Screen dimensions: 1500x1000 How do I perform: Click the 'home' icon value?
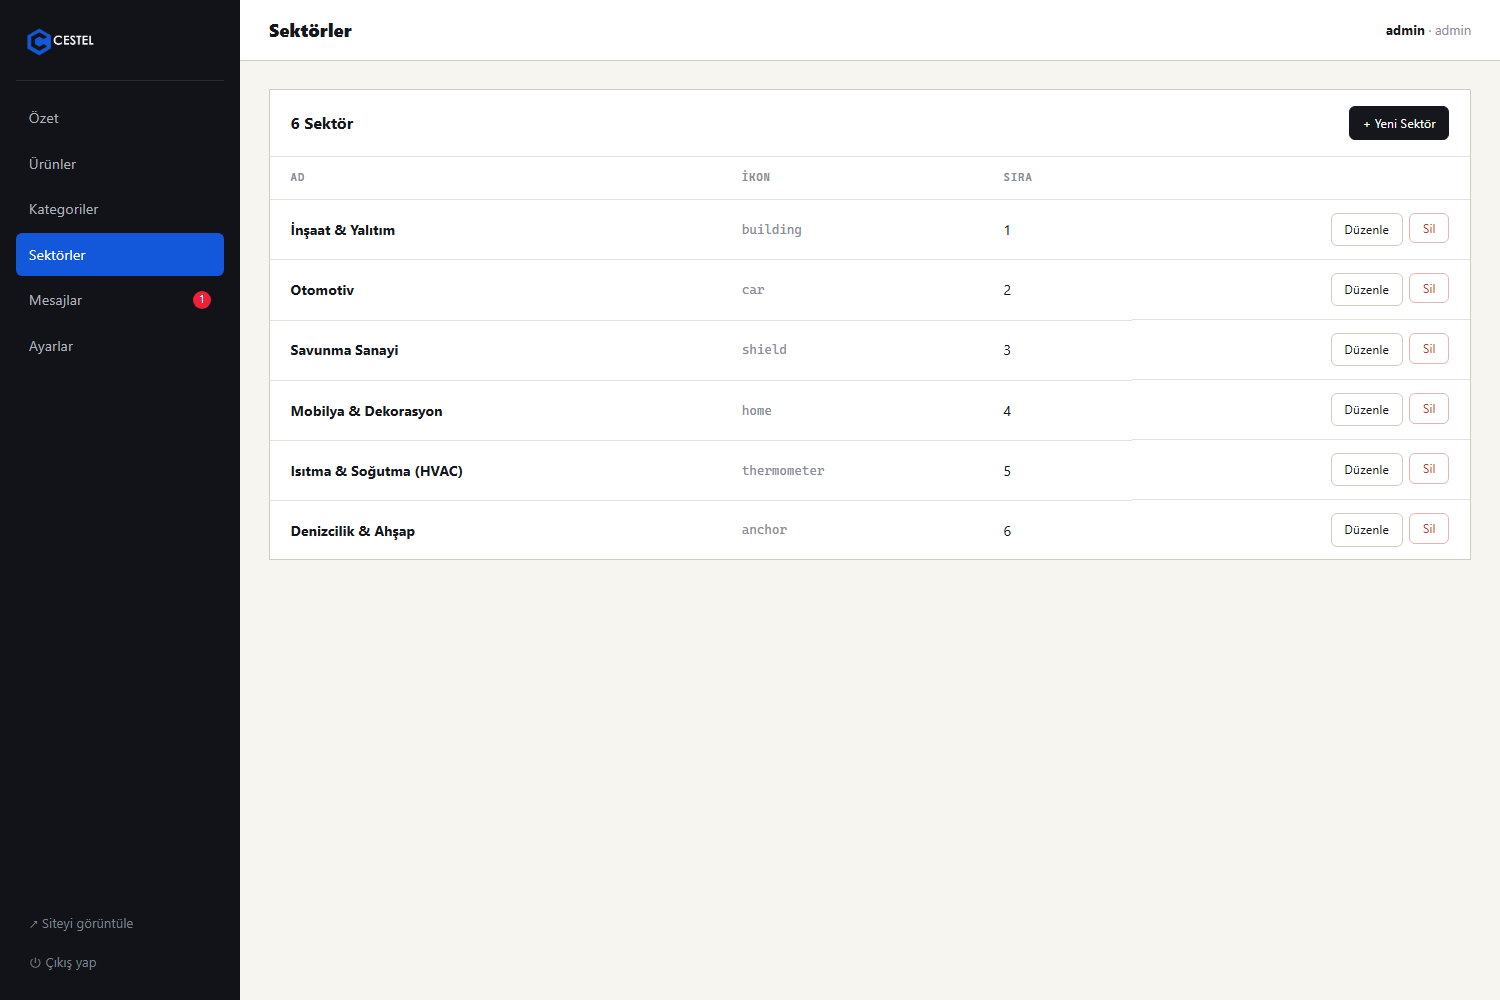coord(757,411)
